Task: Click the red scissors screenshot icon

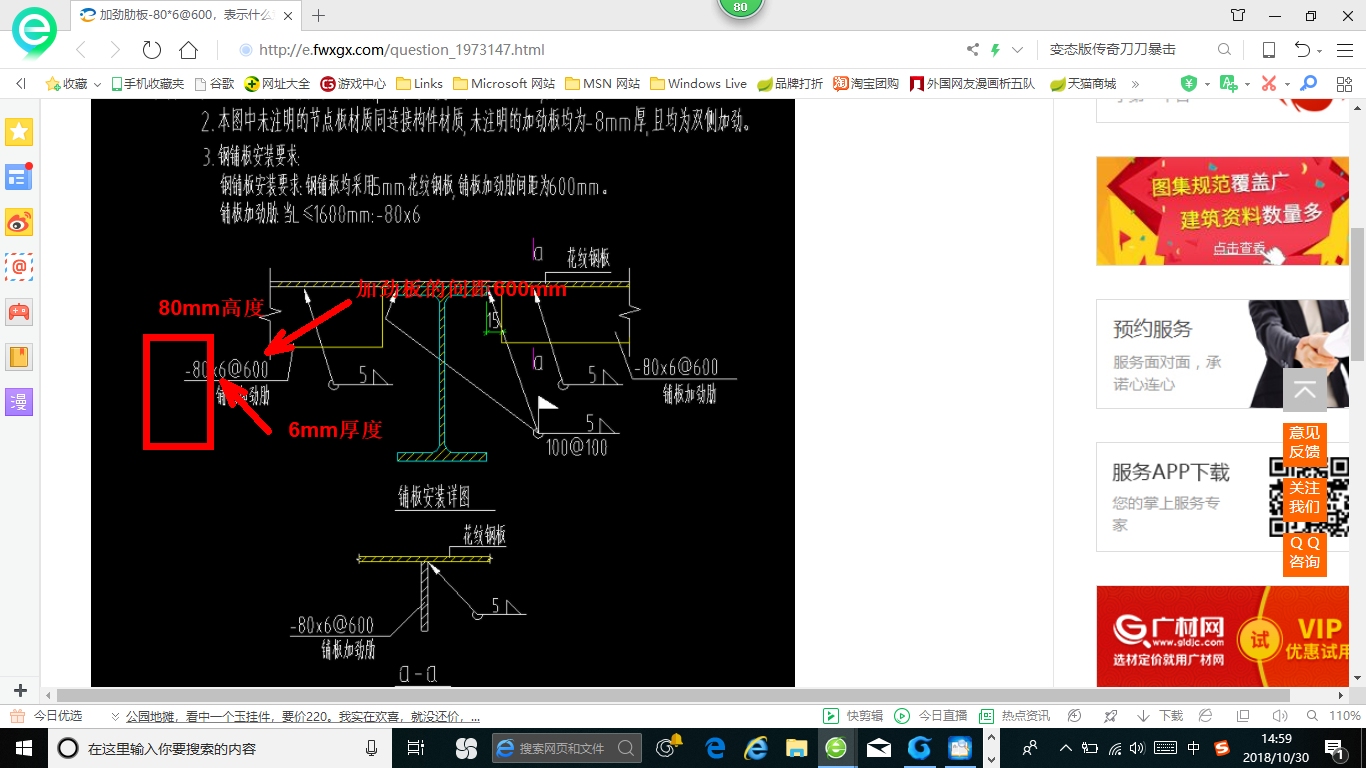Action: (x=1269, y=84)
